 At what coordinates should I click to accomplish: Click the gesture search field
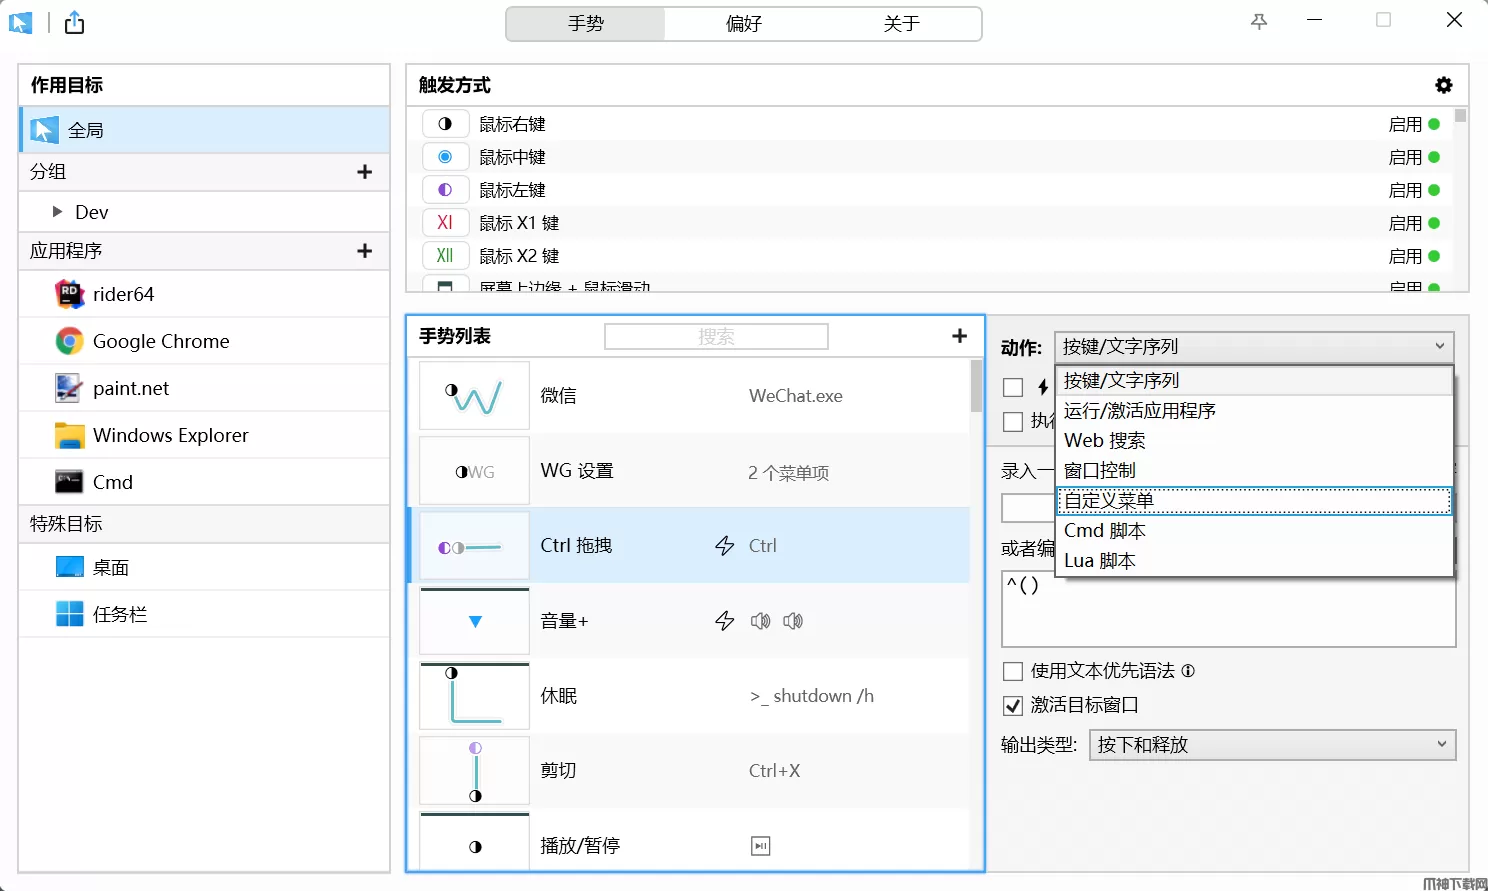click(715, 336)
